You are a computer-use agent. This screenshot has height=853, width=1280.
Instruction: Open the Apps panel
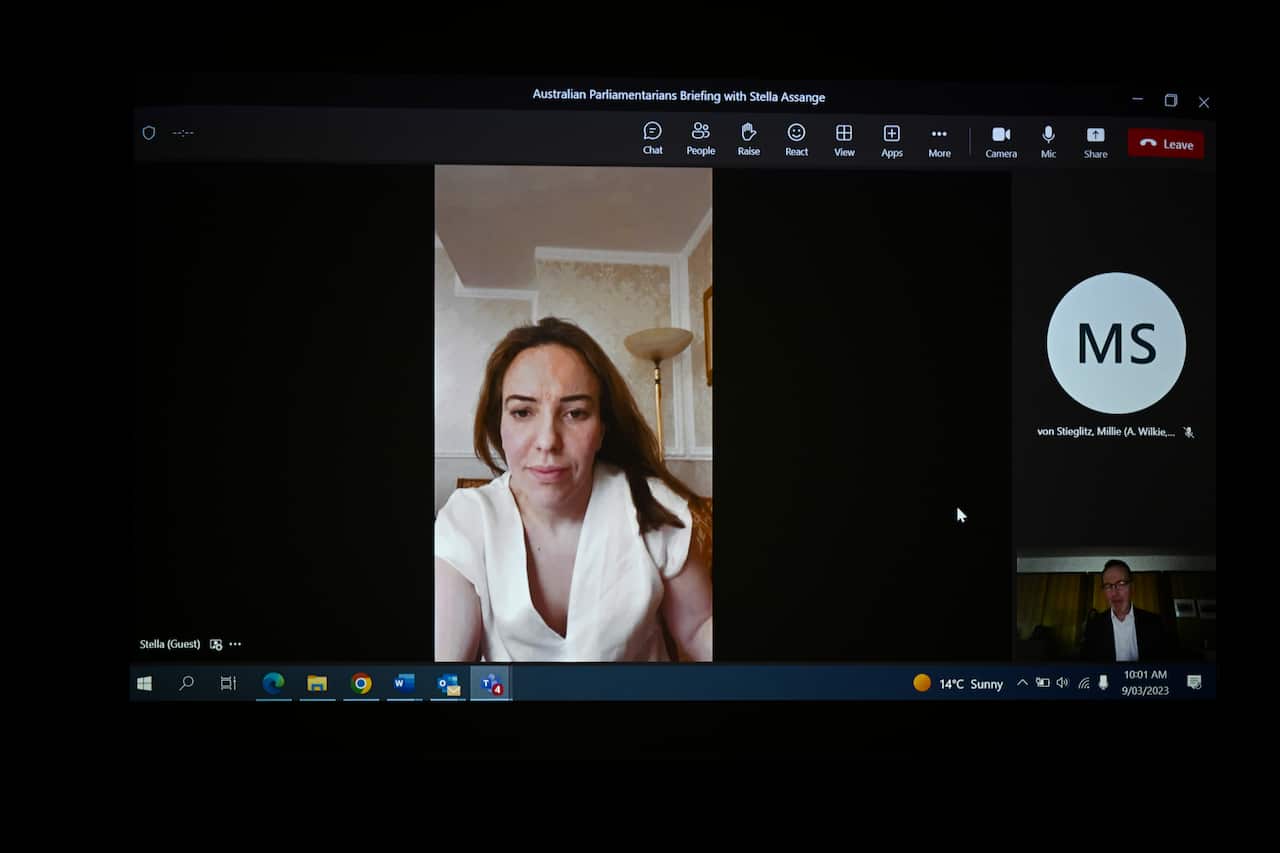[x=891, y=138]
